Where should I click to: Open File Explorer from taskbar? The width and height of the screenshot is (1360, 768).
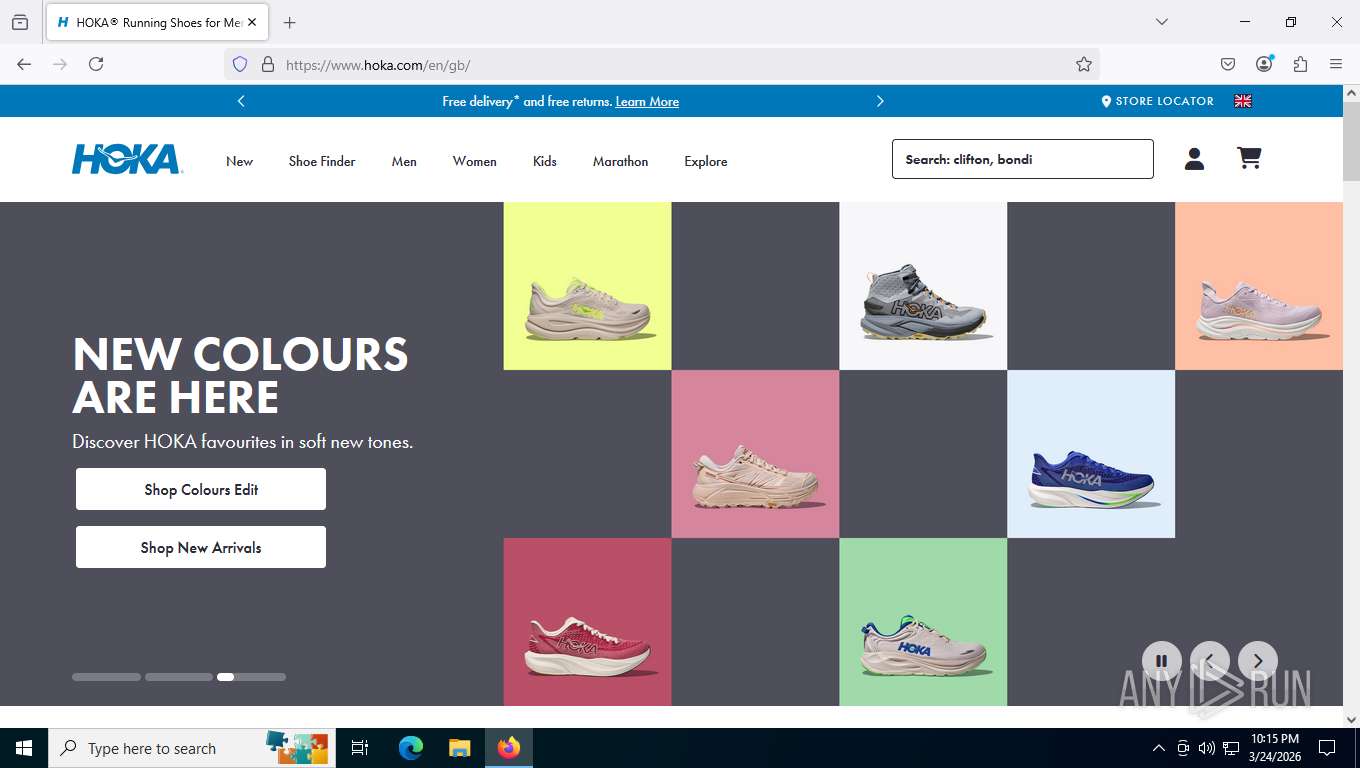pyautogui.click(x=459, y=748)
